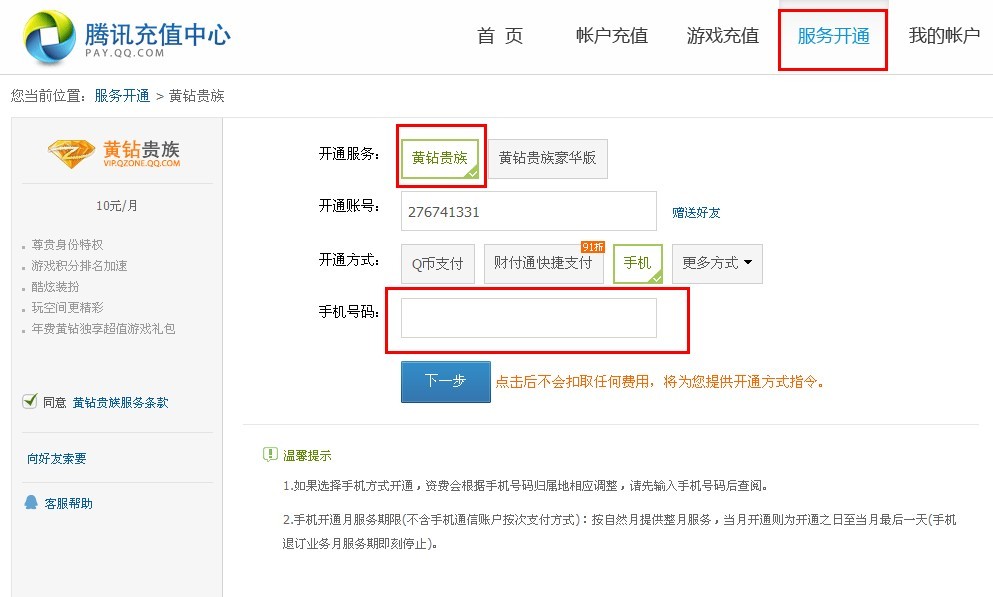The height and width of the screenshot is (597, 993).
Task: Click the 游戏积分排名加速 list item
Action: pos(79,265)
